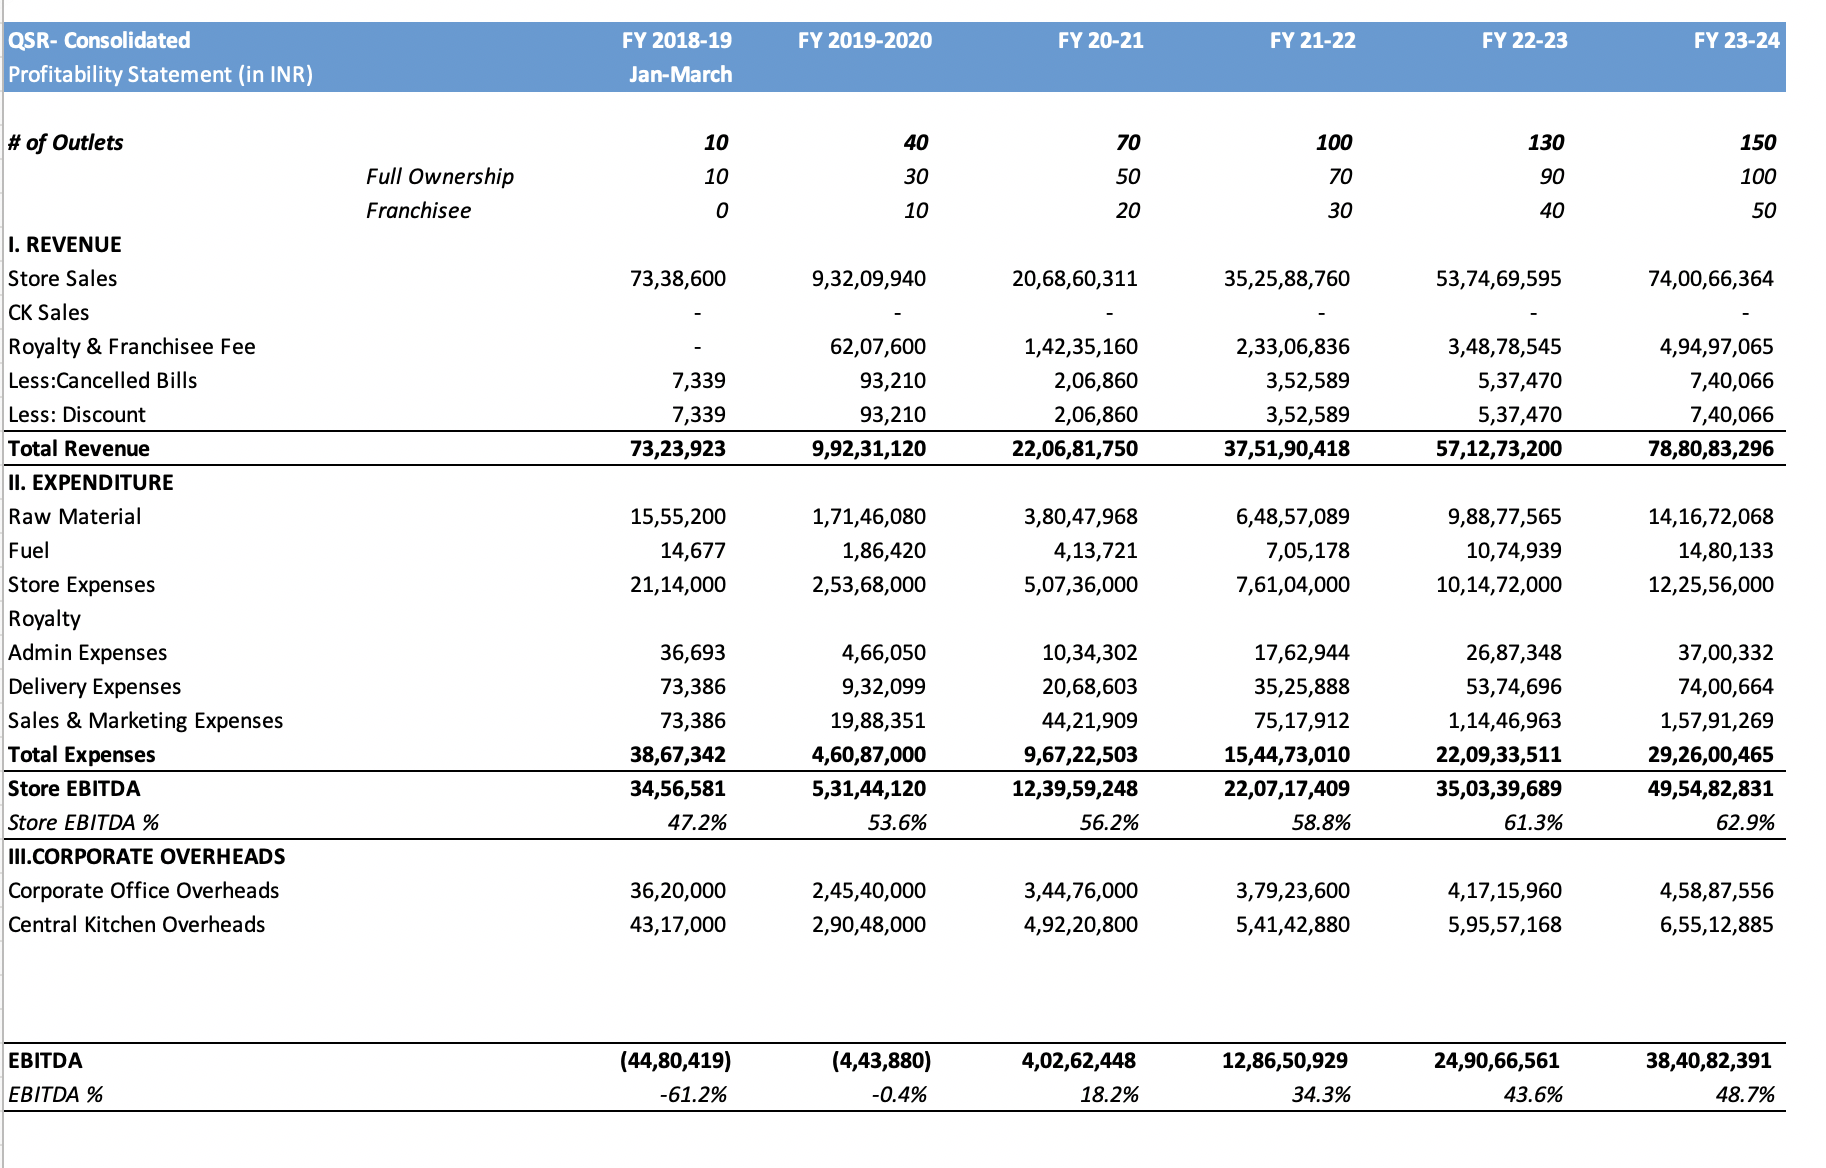
Task: Select the I. REVENUE section heading
Action: point(64,244)
